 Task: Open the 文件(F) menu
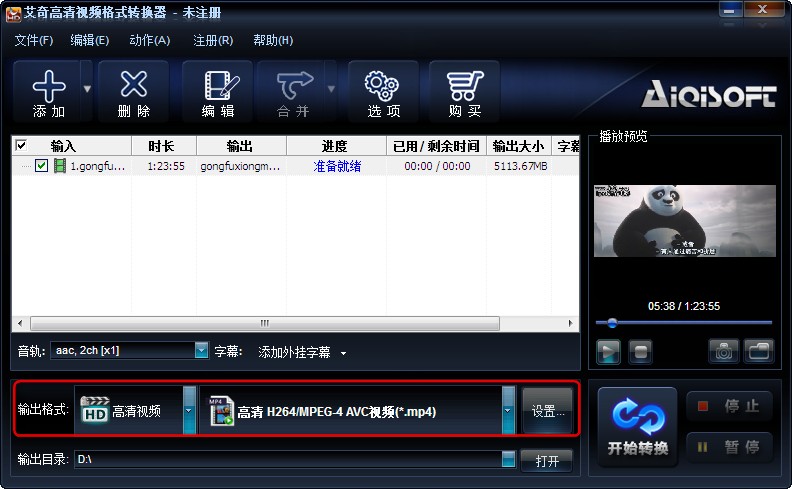33,40
